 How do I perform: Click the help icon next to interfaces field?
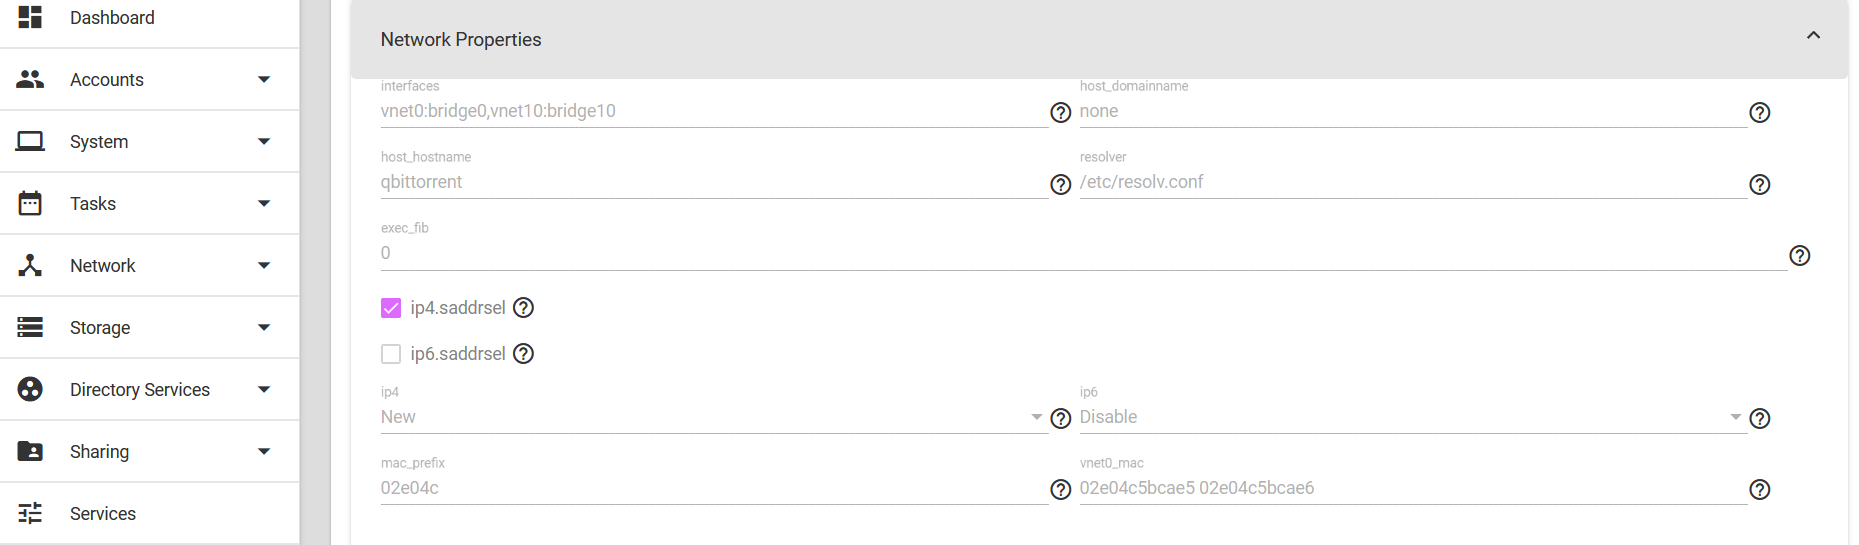(1061, 113)
